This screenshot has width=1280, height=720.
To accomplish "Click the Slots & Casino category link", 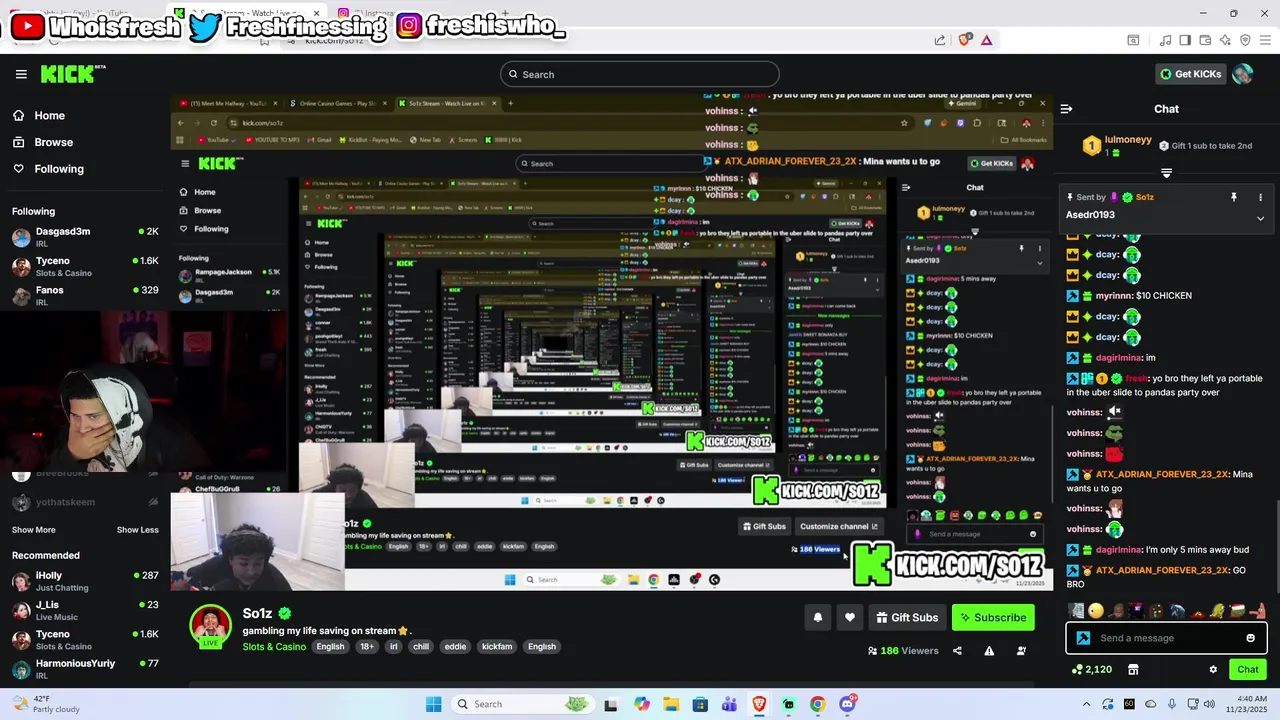I will [274, 647].
